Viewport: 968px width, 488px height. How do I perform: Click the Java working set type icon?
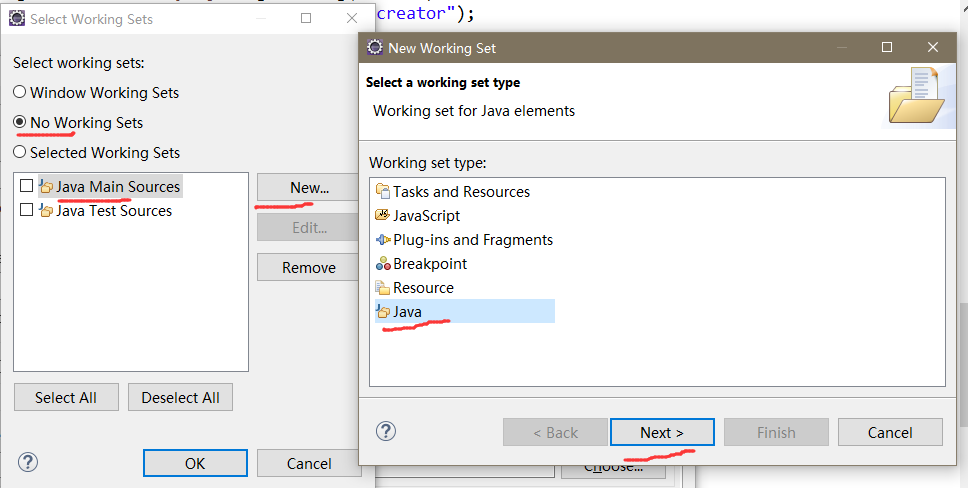(x=383, y=311)
